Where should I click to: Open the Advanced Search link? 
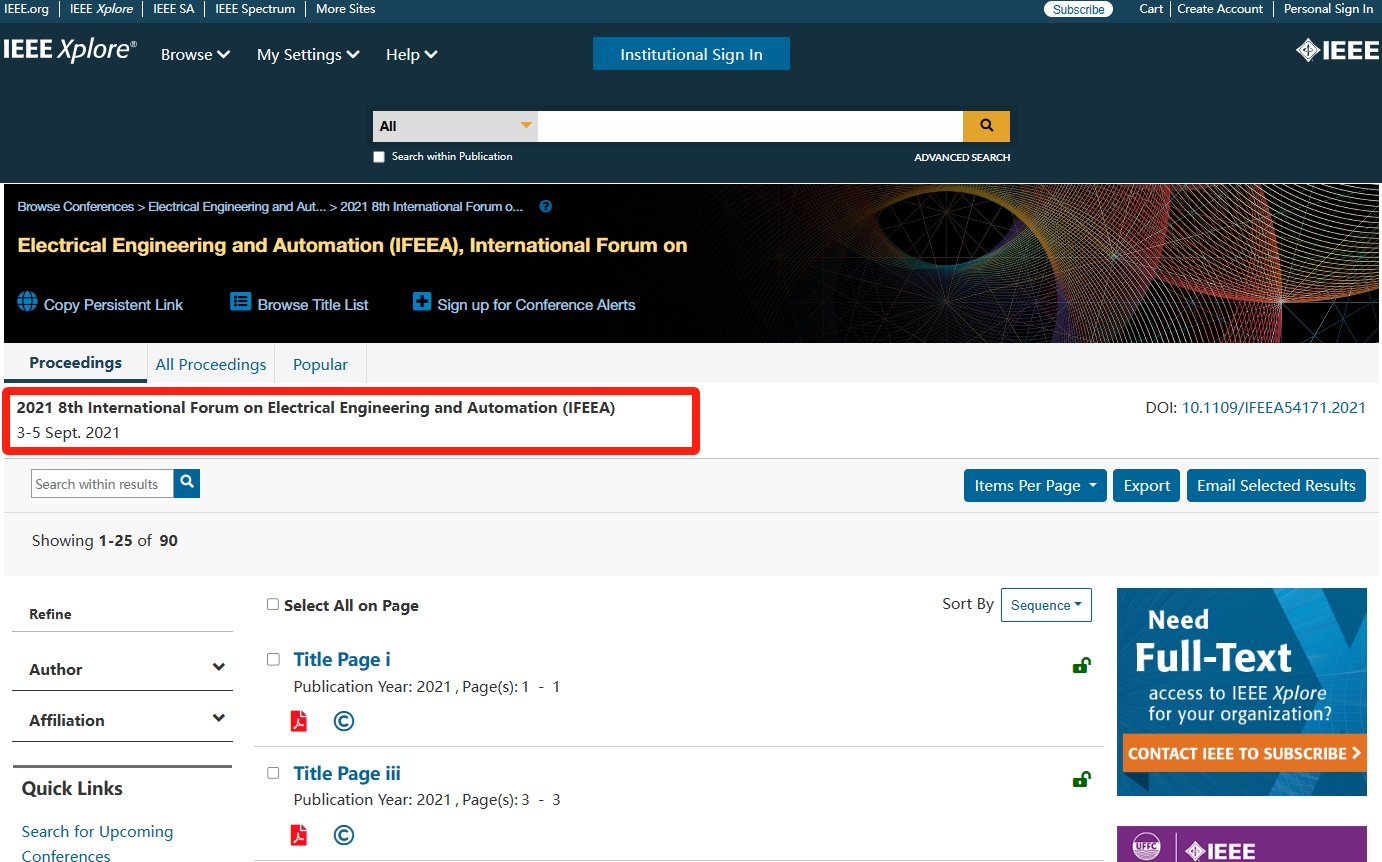coord(962,157)
